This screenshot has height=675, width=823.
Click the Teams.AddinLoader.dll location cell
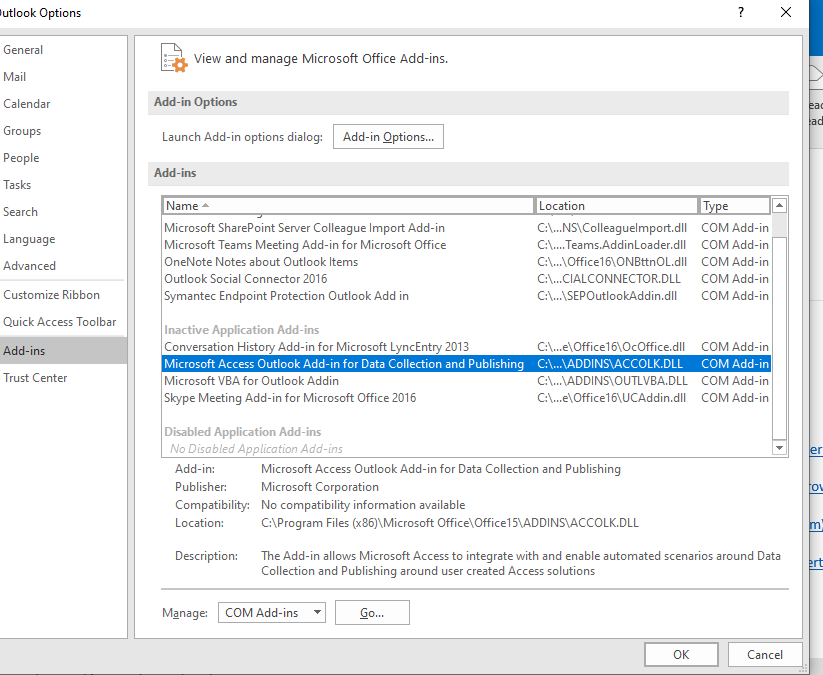(611, 245)
